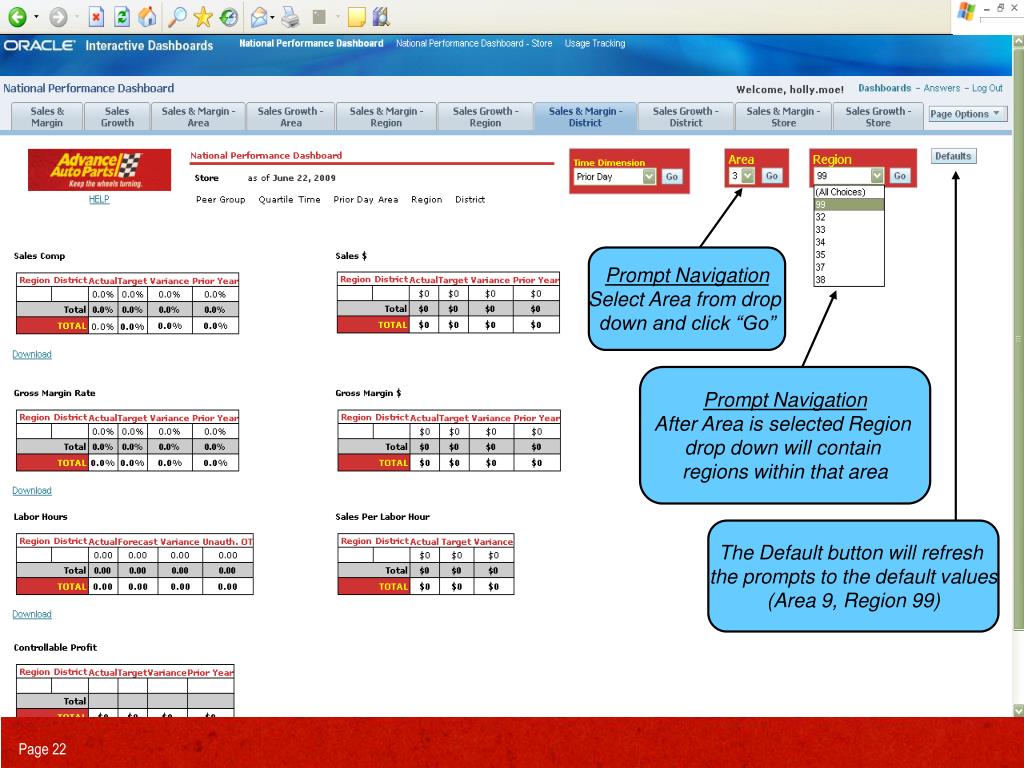Click Go button next to Area
This screenshot has width=1024, height=768.
click(771, 176)
